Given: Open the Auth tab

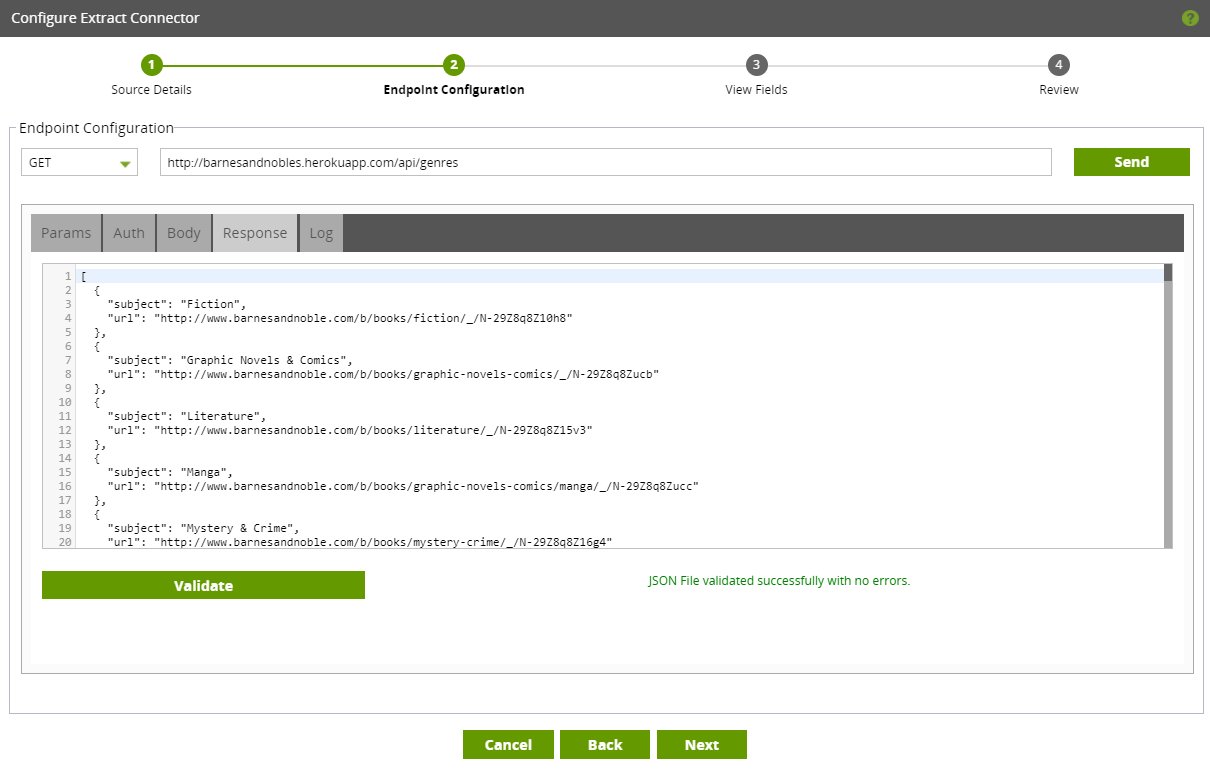Looking at the screenshot, I should 129,233.
